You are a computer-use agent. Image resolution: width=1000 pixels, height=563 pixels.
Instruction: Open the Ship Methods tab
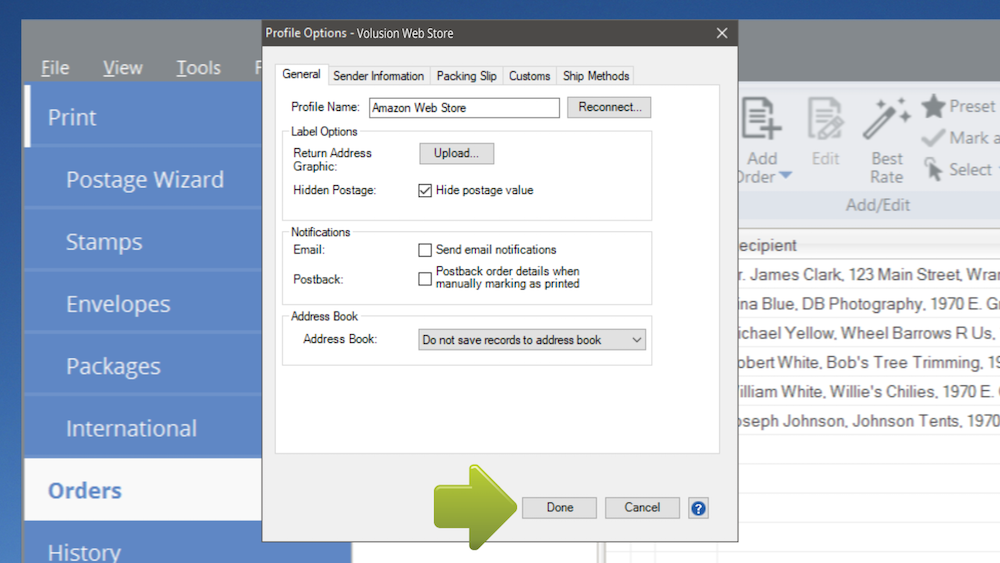[x=596, y=76]
